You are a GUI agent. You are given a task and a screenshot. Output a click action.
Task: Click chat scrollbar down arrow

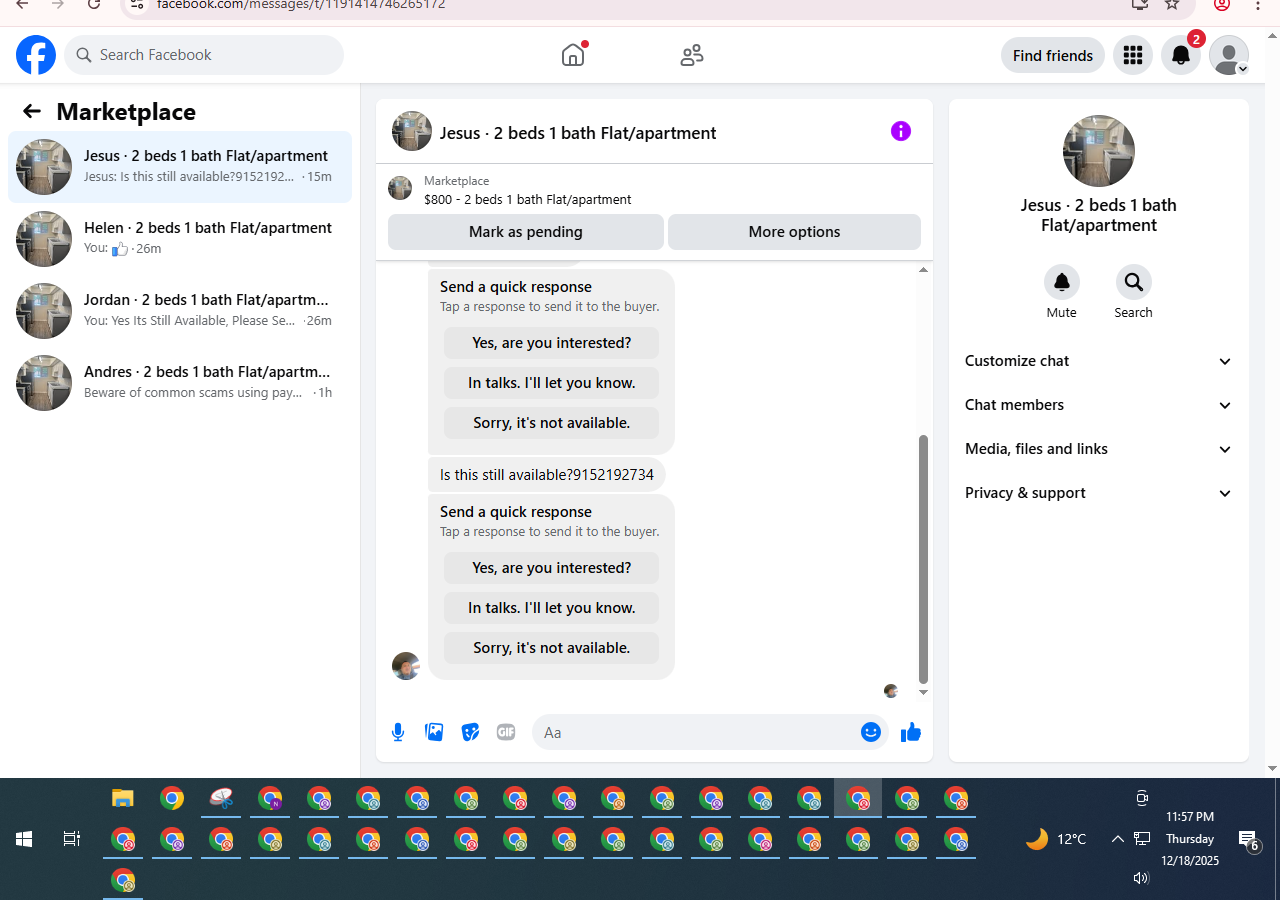(x=923, y=692)
